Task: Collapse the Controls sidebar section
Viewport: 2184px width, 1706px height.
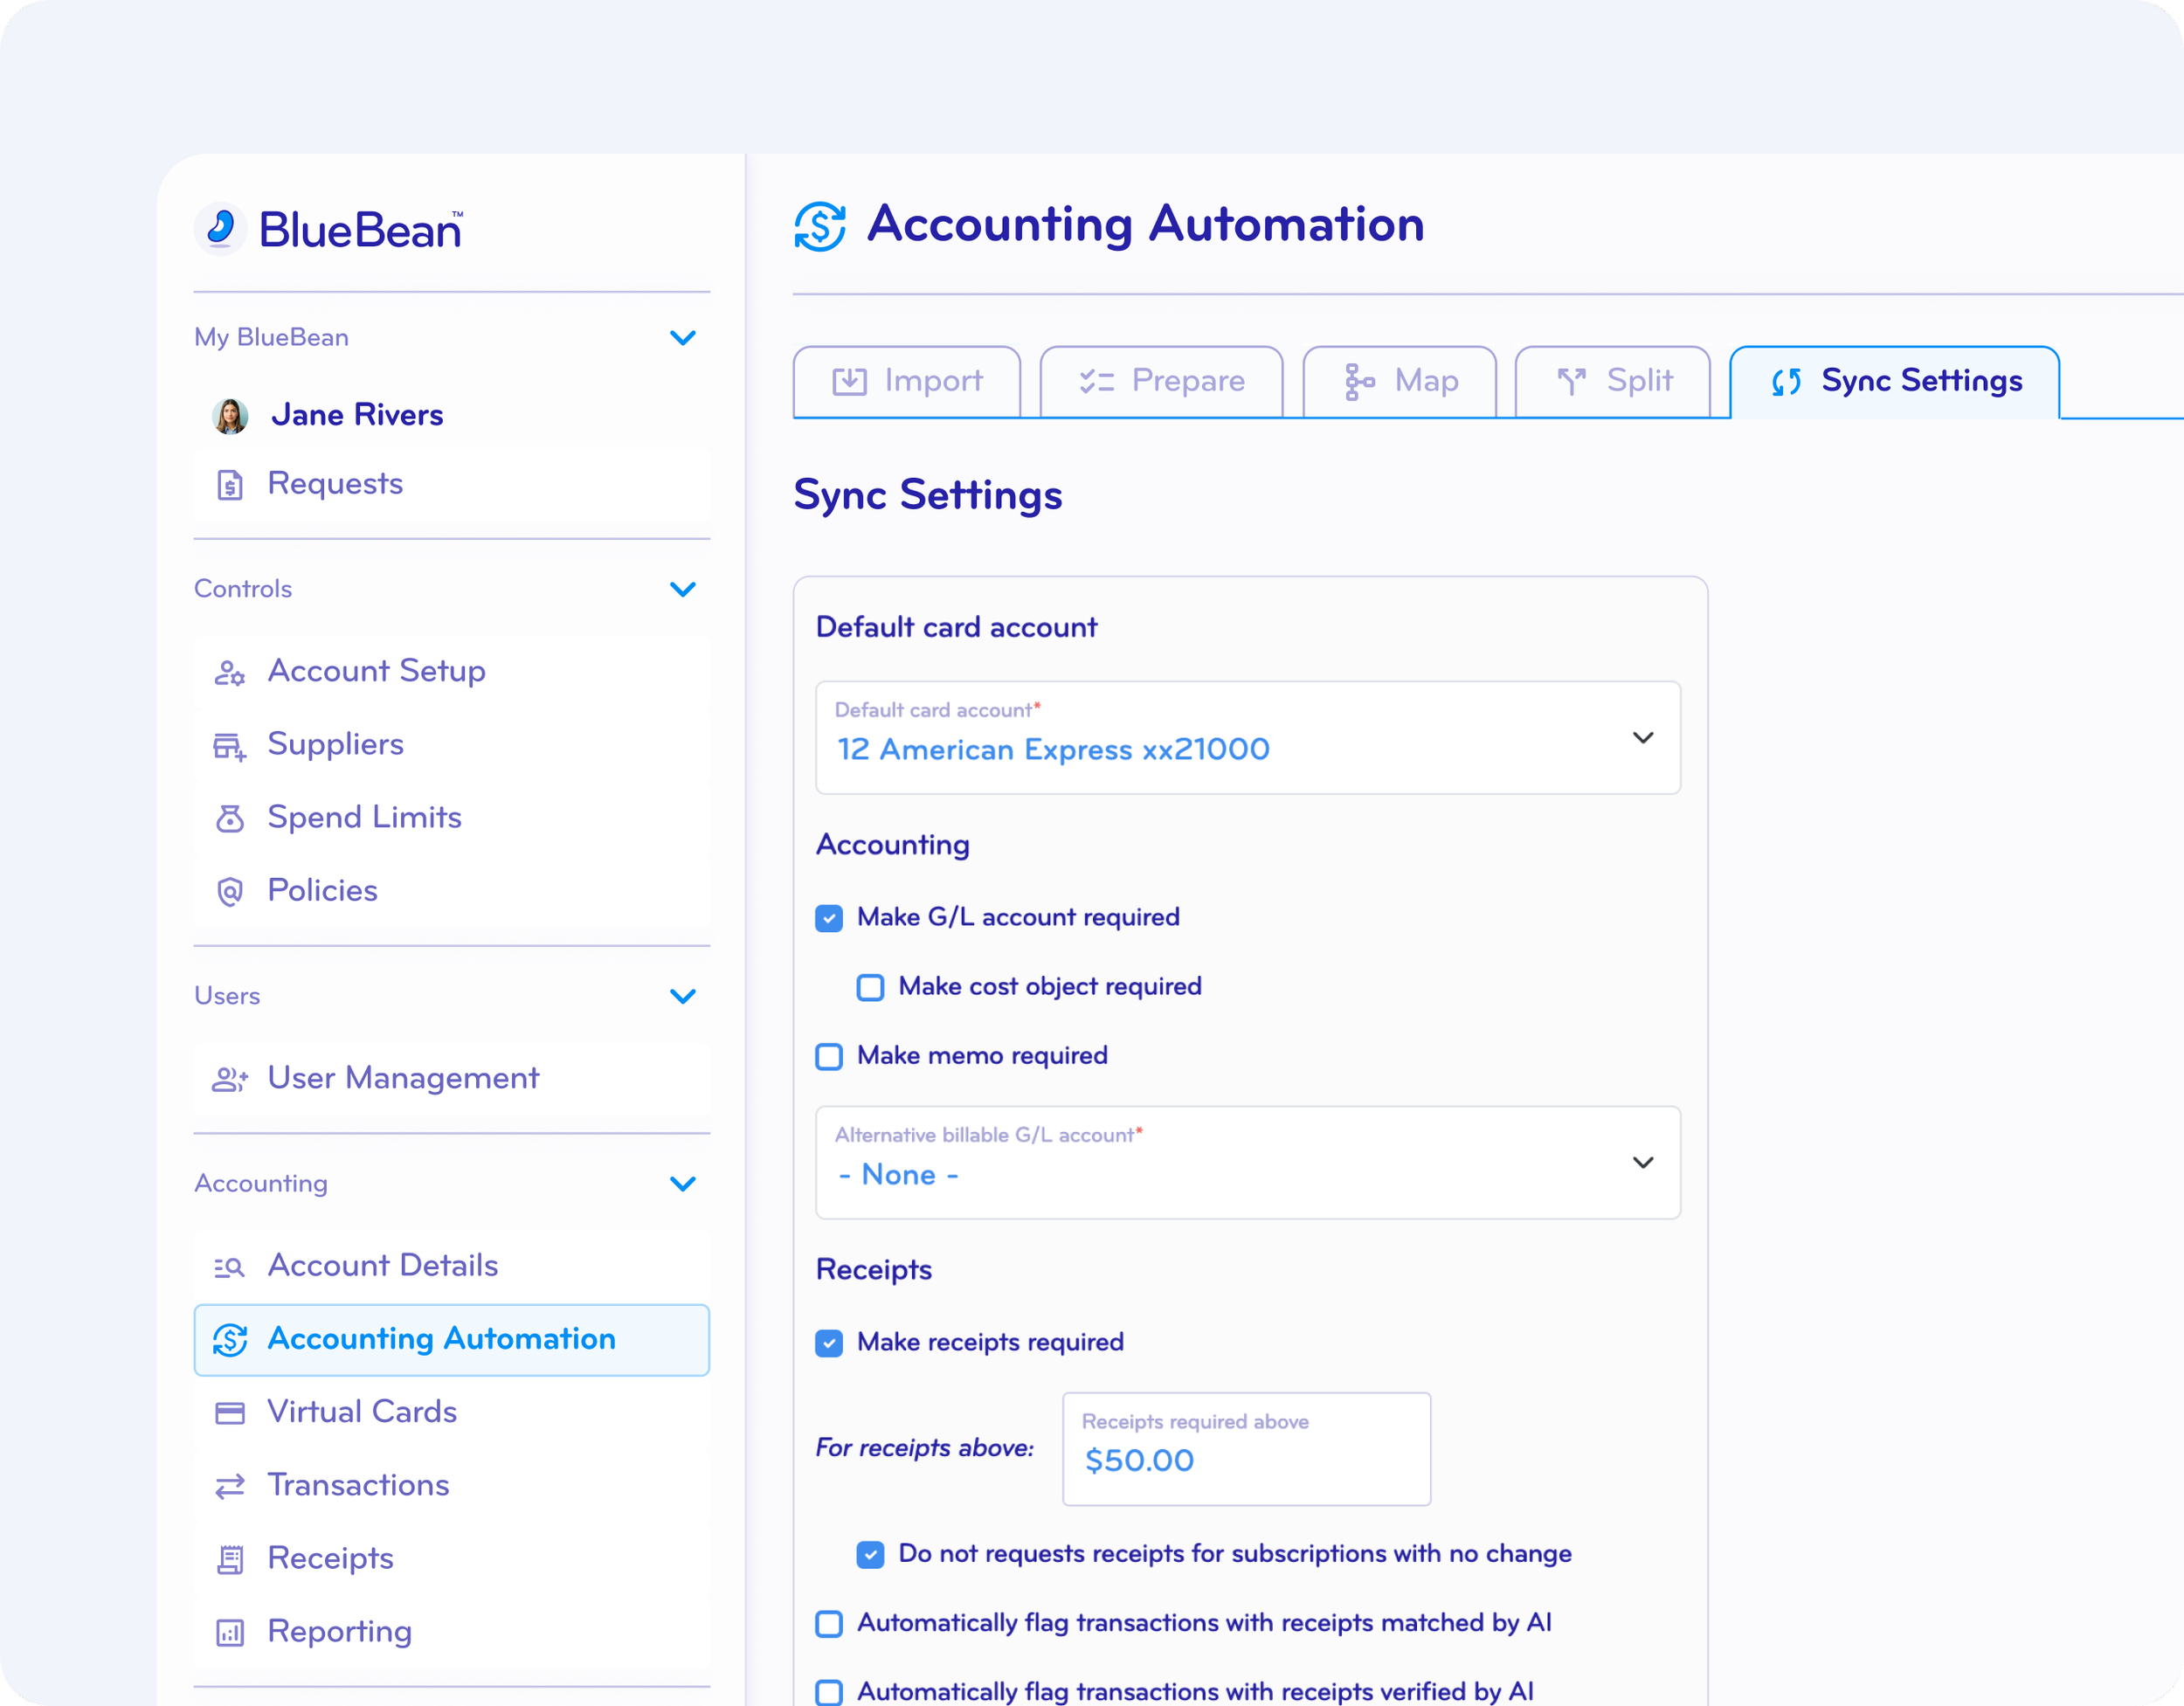Action: (x=684, y=589)
